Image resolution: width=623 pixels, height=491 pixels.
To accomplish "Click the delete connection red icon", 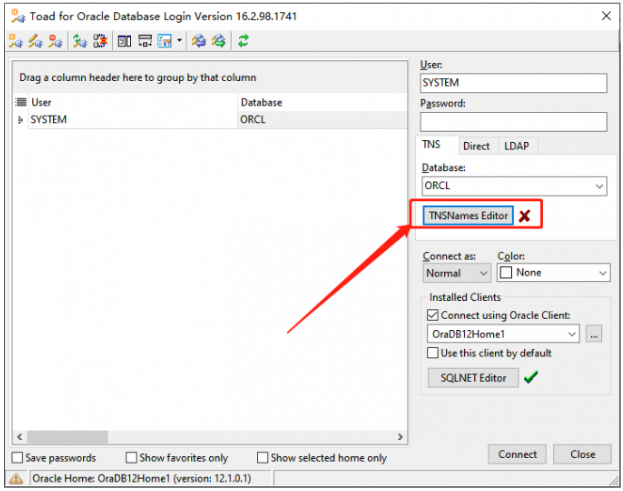I will coord(55,41).
